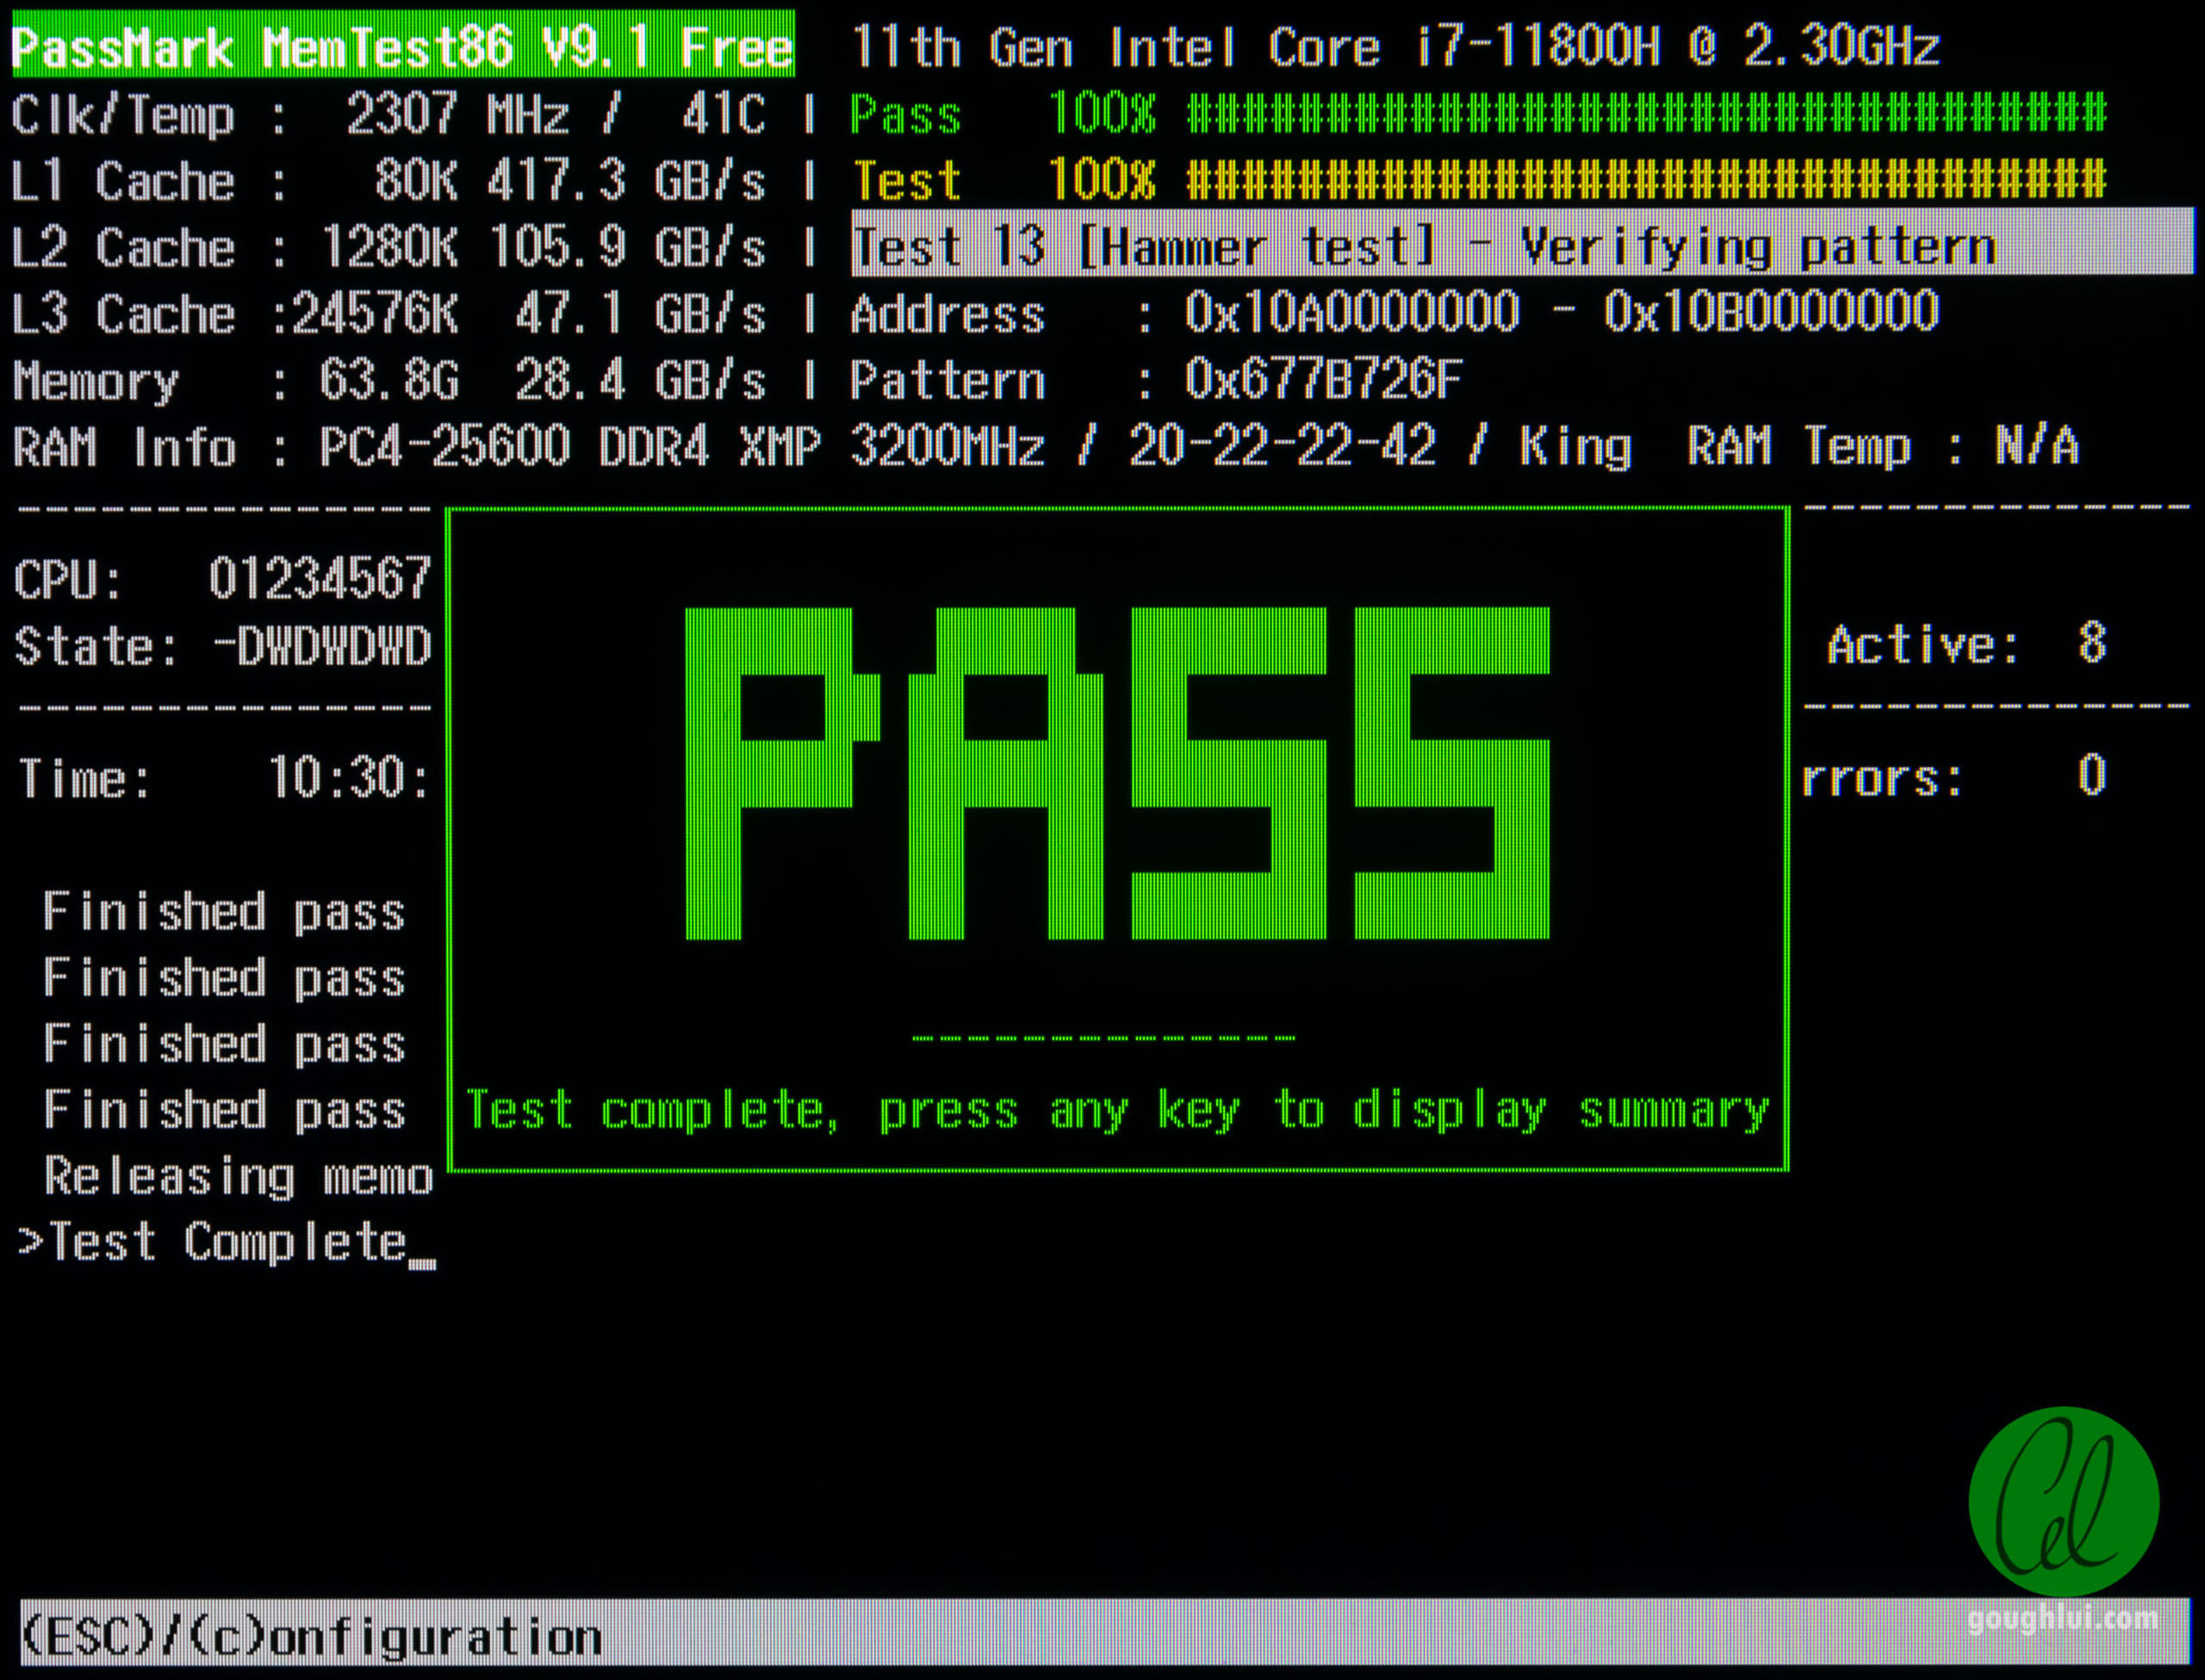Click the CPU 01234567 core list

coord(318,579)
